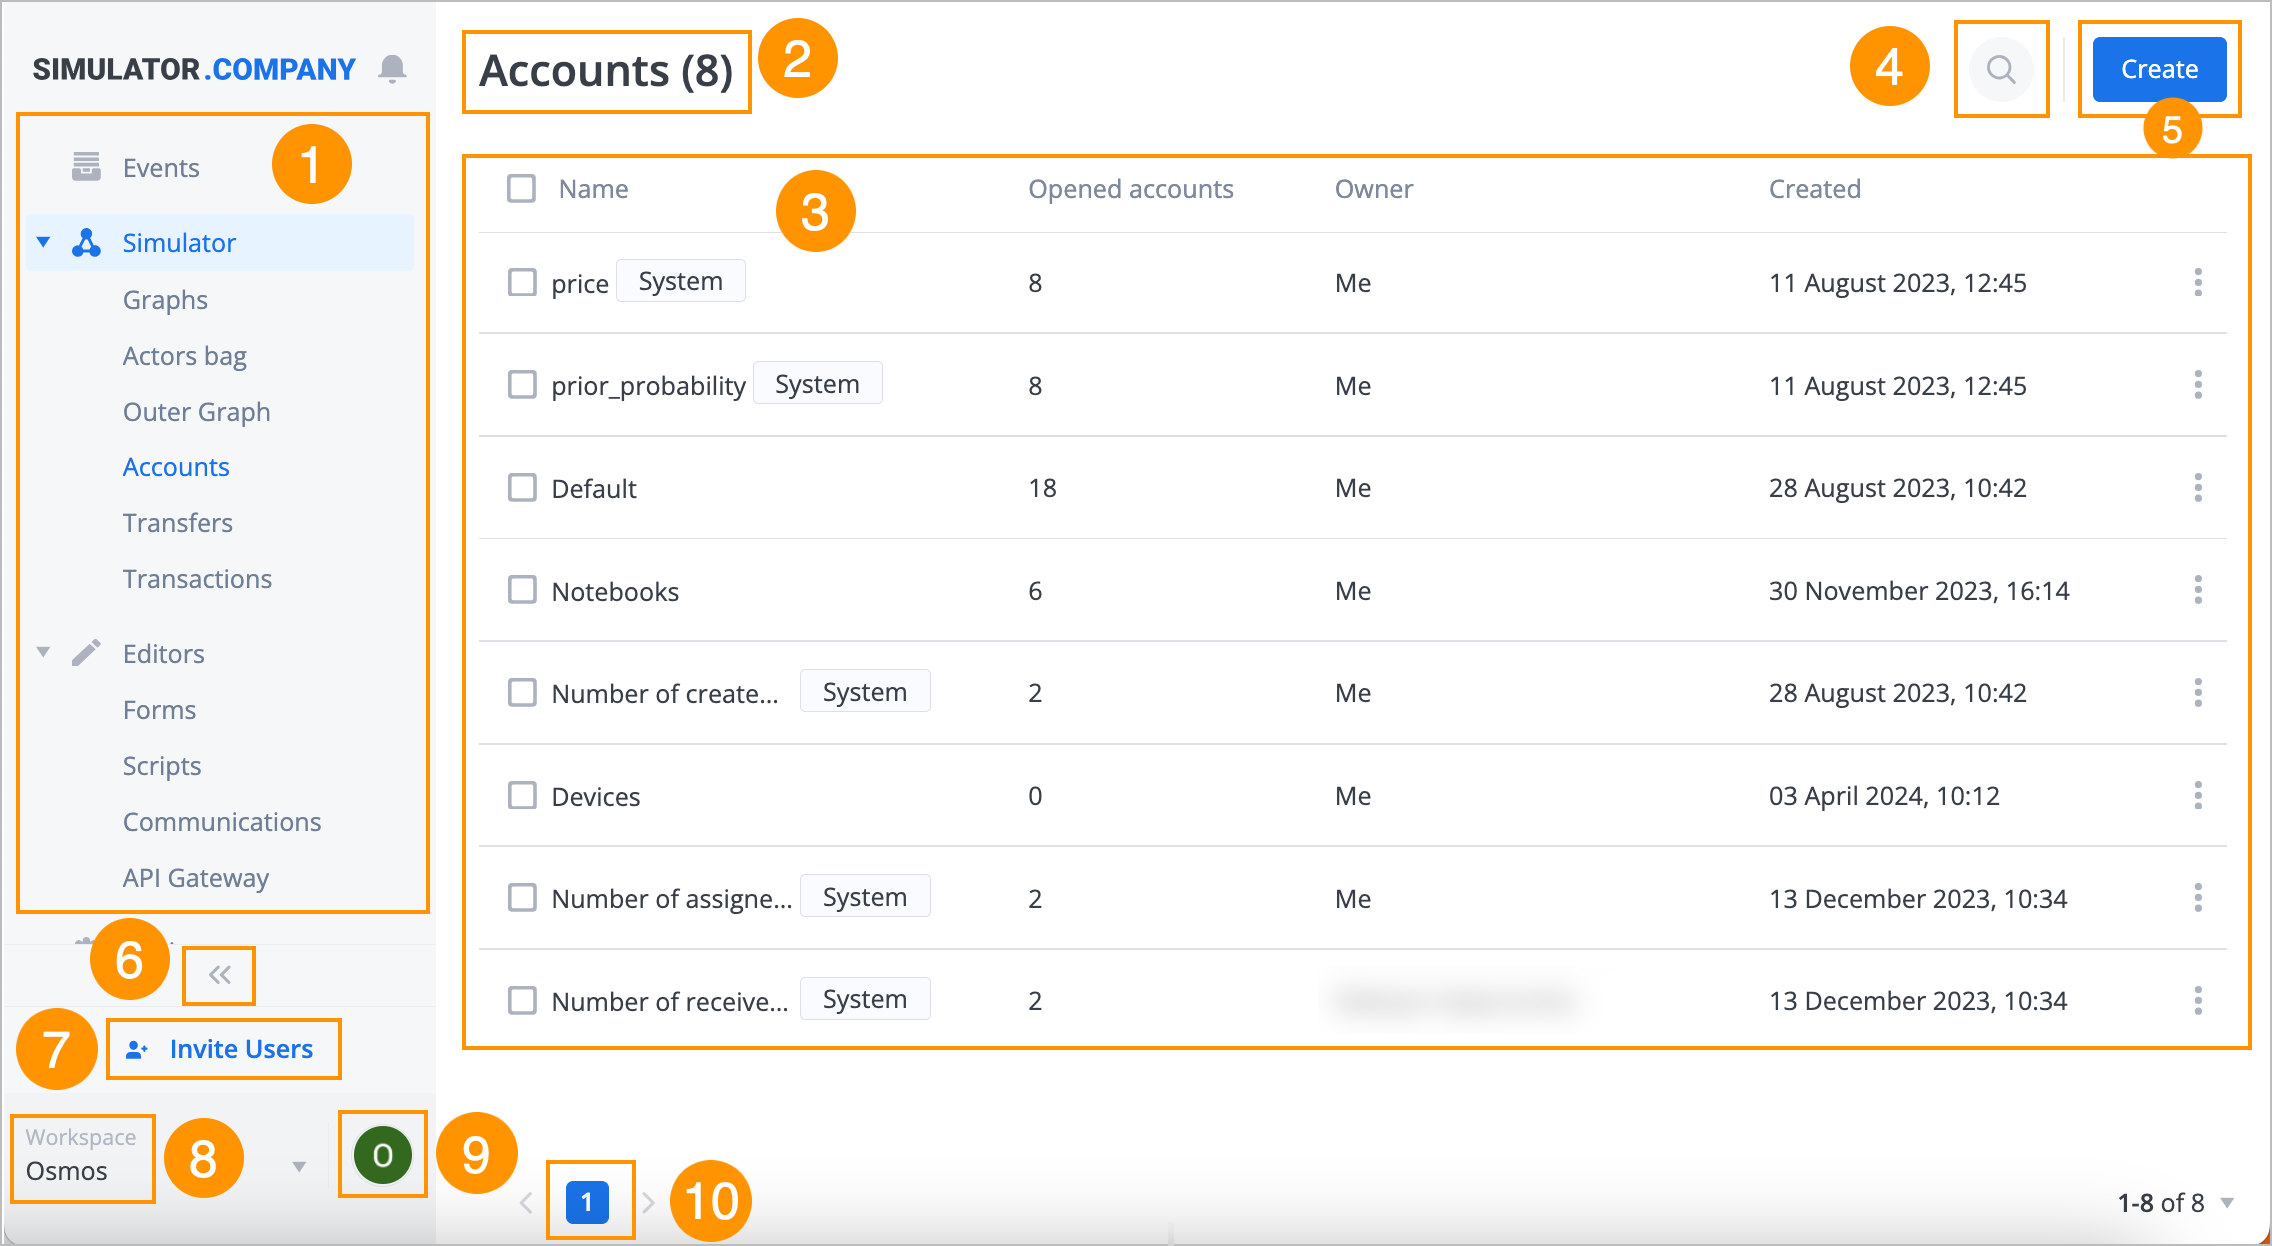
Task: Open more options for Number of create... row
Action: coord(2198,693)
